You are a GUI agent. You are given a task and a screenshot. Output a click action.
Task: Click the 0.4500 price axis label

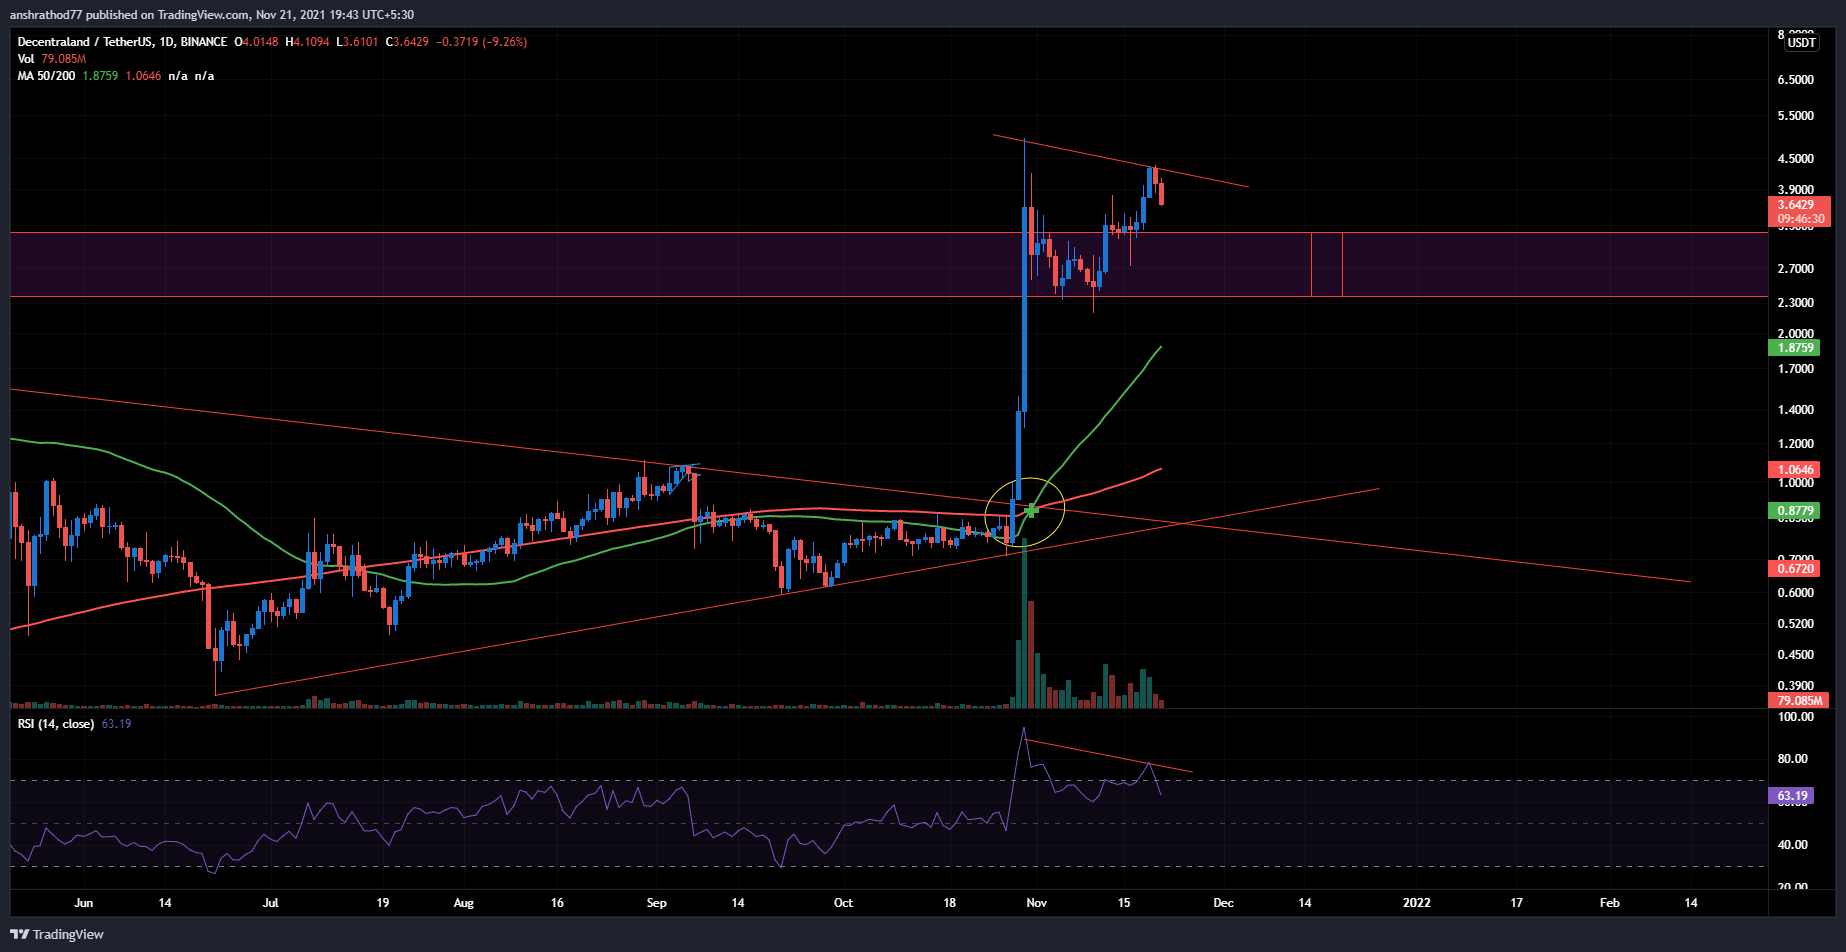point(1795,655)
